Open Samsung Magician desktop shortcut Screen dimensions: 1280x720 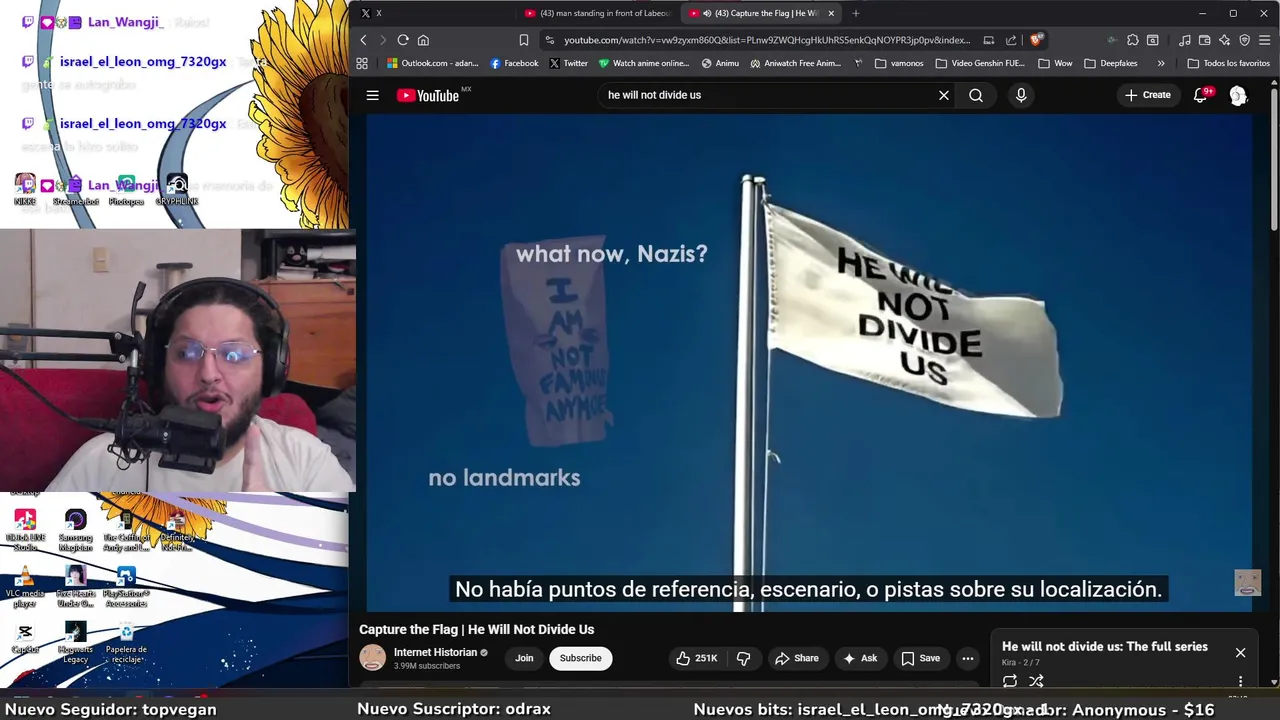[x=75, y=530]
